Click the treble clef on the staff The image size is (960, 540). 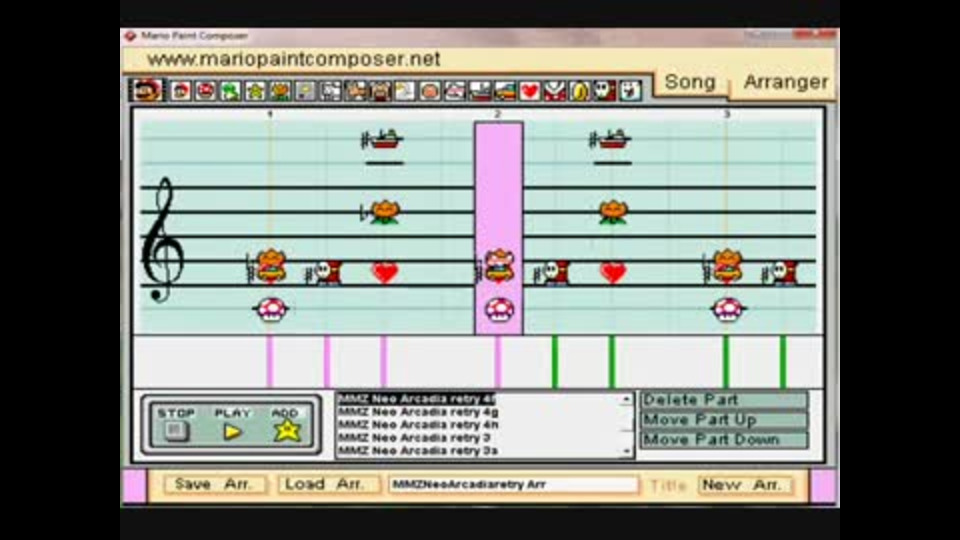pyautogui.click(x=163, y=240)
